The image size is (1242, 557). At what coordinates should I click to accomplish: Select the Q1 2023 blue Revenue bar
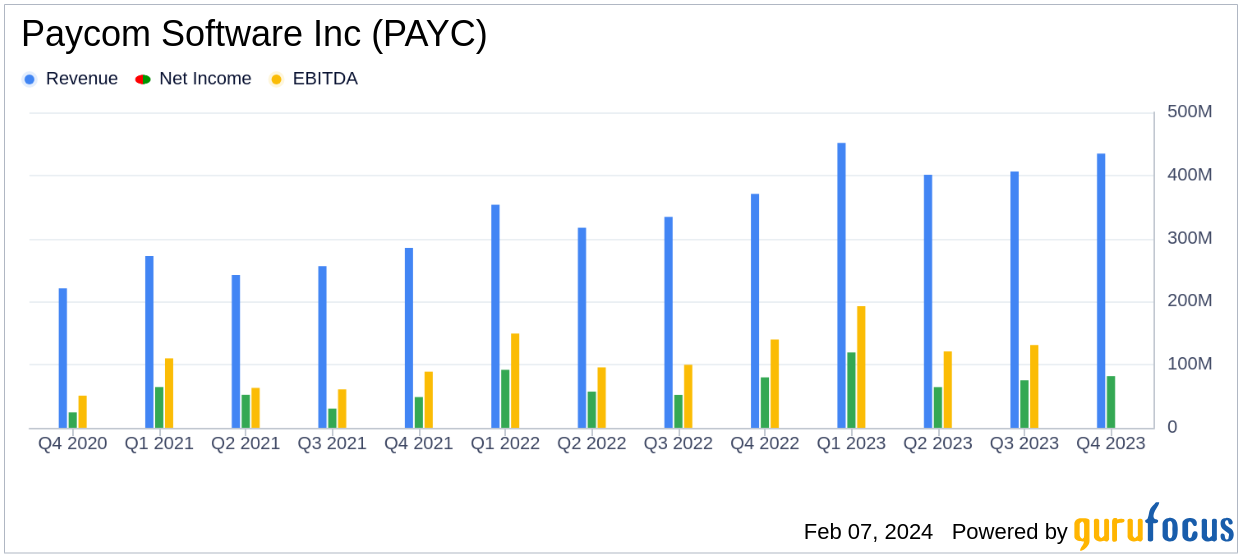coord(841,285)
